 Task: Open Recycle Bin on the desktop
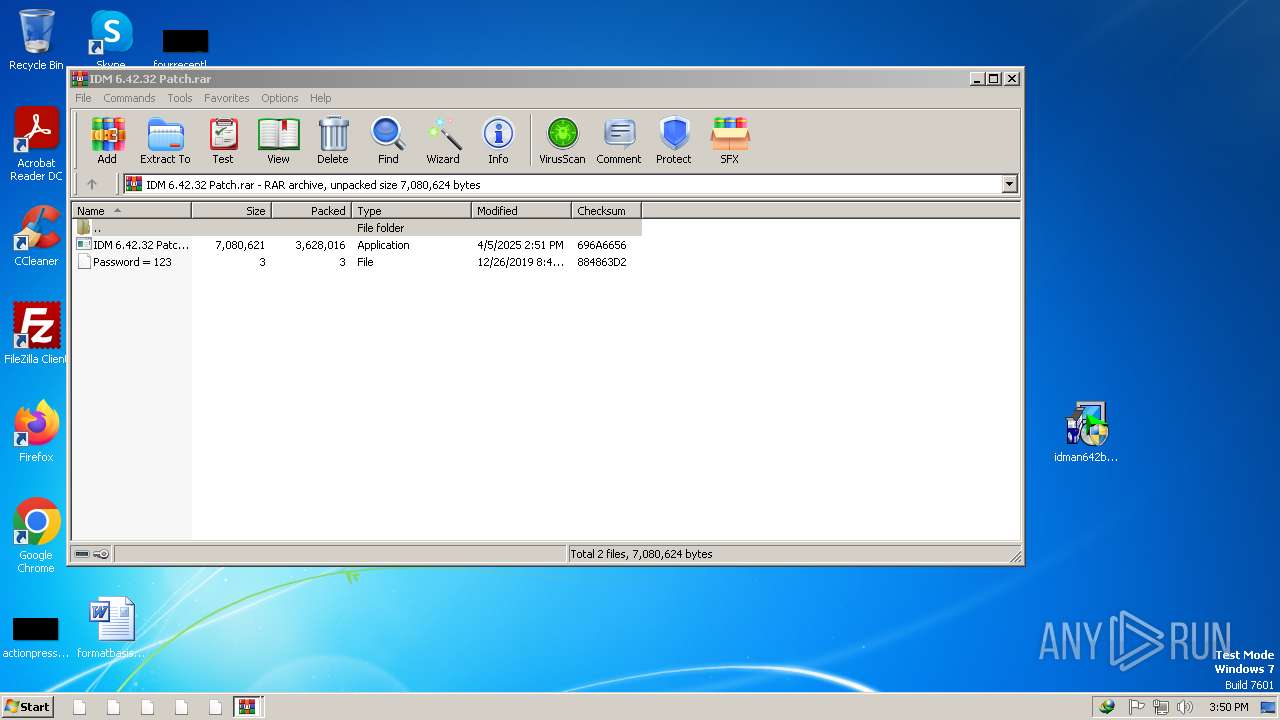36,40
